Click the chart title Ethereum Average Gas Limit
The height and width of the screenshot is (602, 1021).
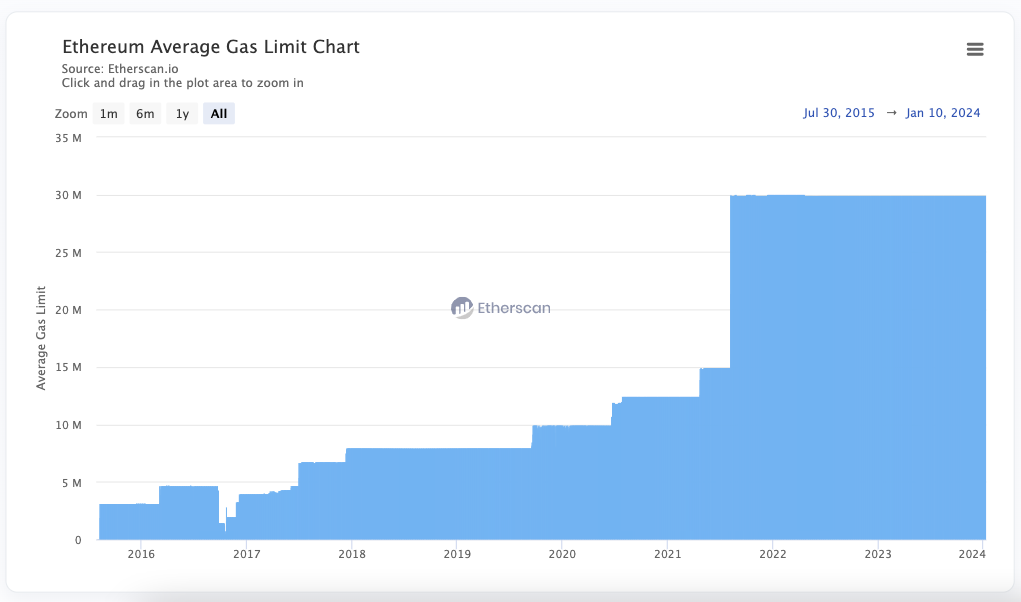(x=211, y=47)
